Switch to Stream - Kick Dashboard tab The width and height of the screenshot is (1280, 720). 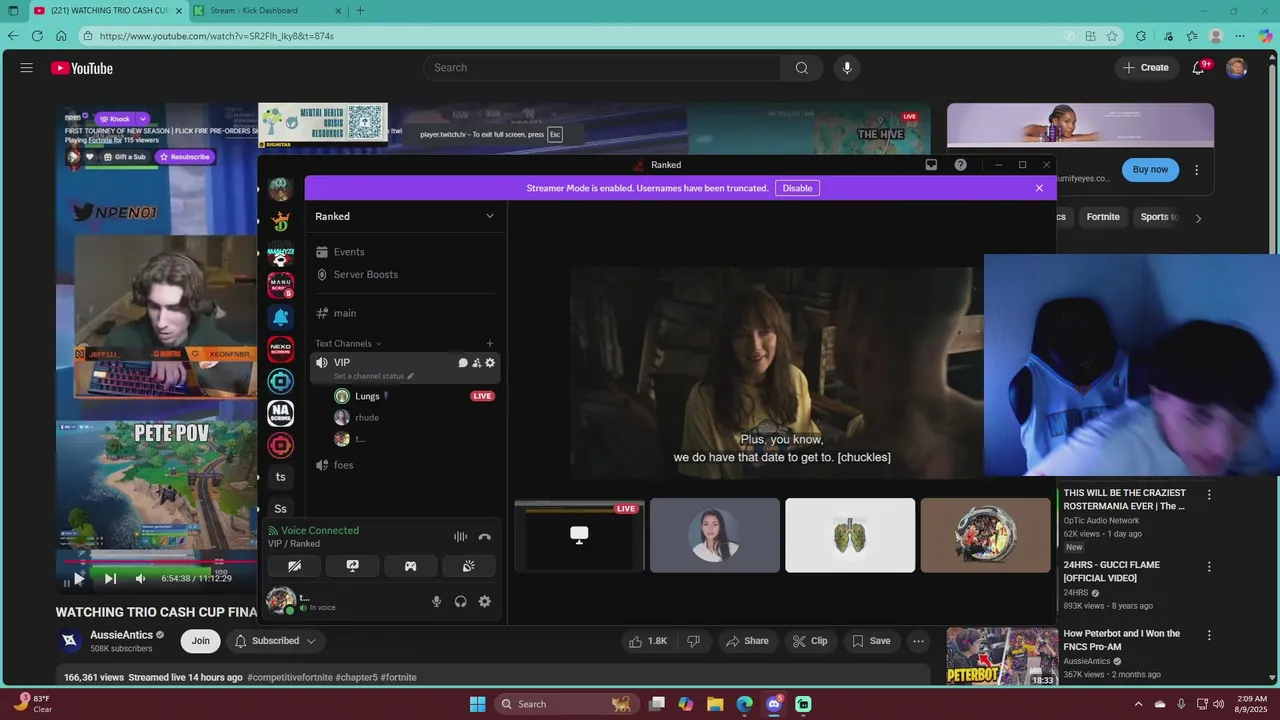pos(267,11)
